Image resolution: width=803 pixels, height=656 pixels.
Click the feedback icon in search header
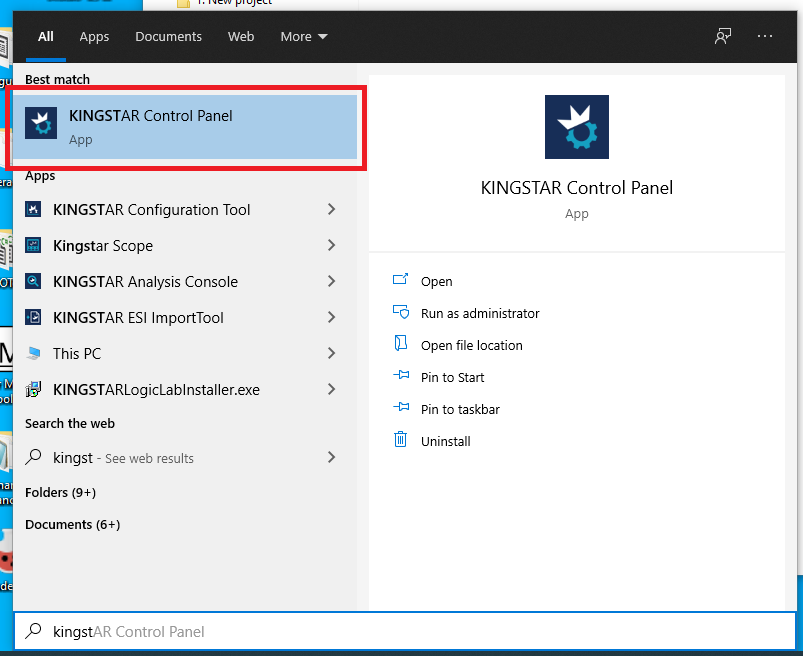click(722, 36)
